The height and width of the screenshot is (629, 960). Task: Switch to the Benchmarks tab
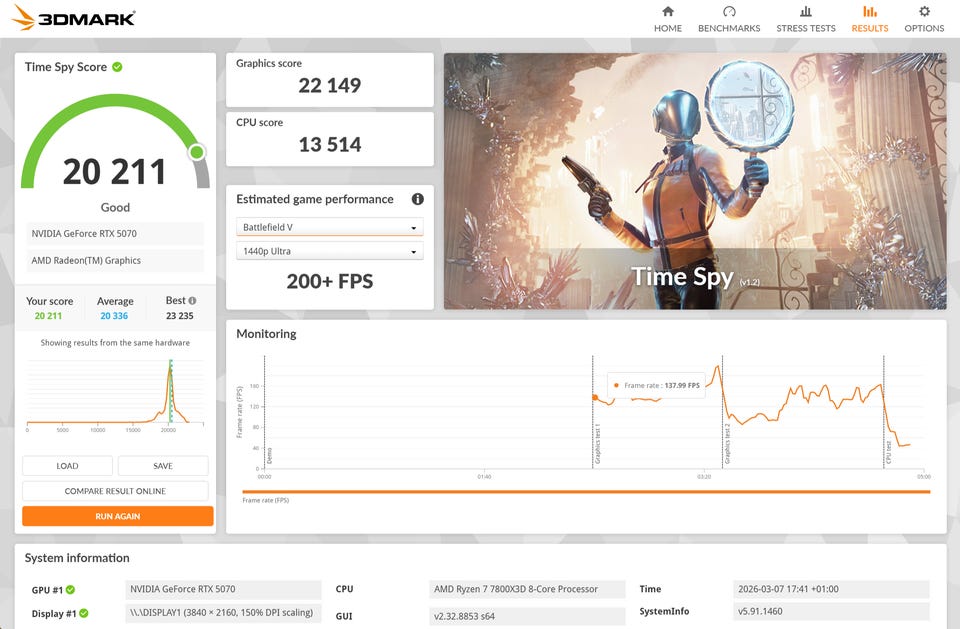pos(729,19)
